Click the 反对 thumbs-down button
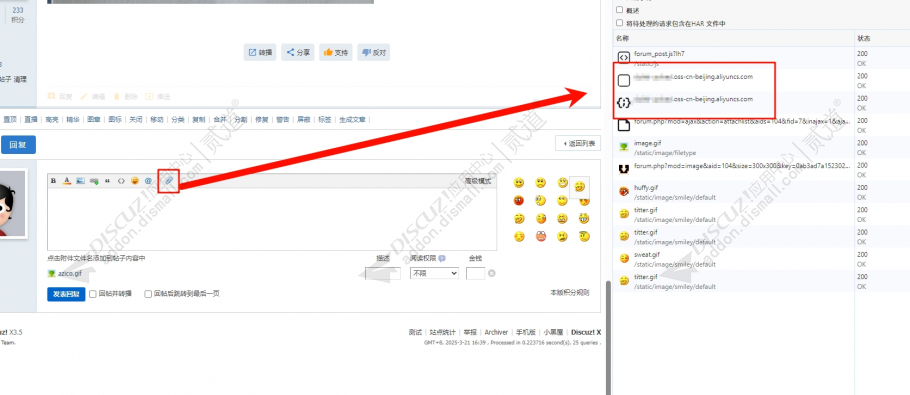 [x=374, y=52]
